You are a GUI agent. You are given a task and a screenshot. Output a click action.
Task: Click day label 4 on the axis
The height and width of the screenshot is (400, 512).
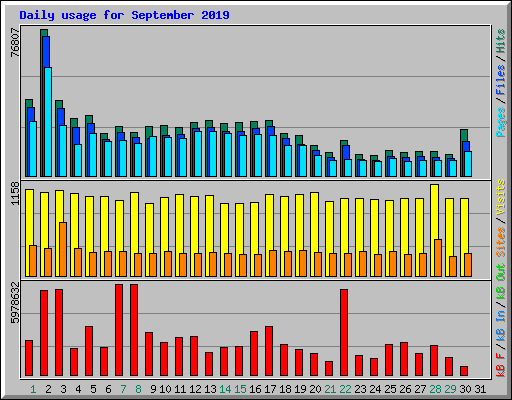[78, 389]
